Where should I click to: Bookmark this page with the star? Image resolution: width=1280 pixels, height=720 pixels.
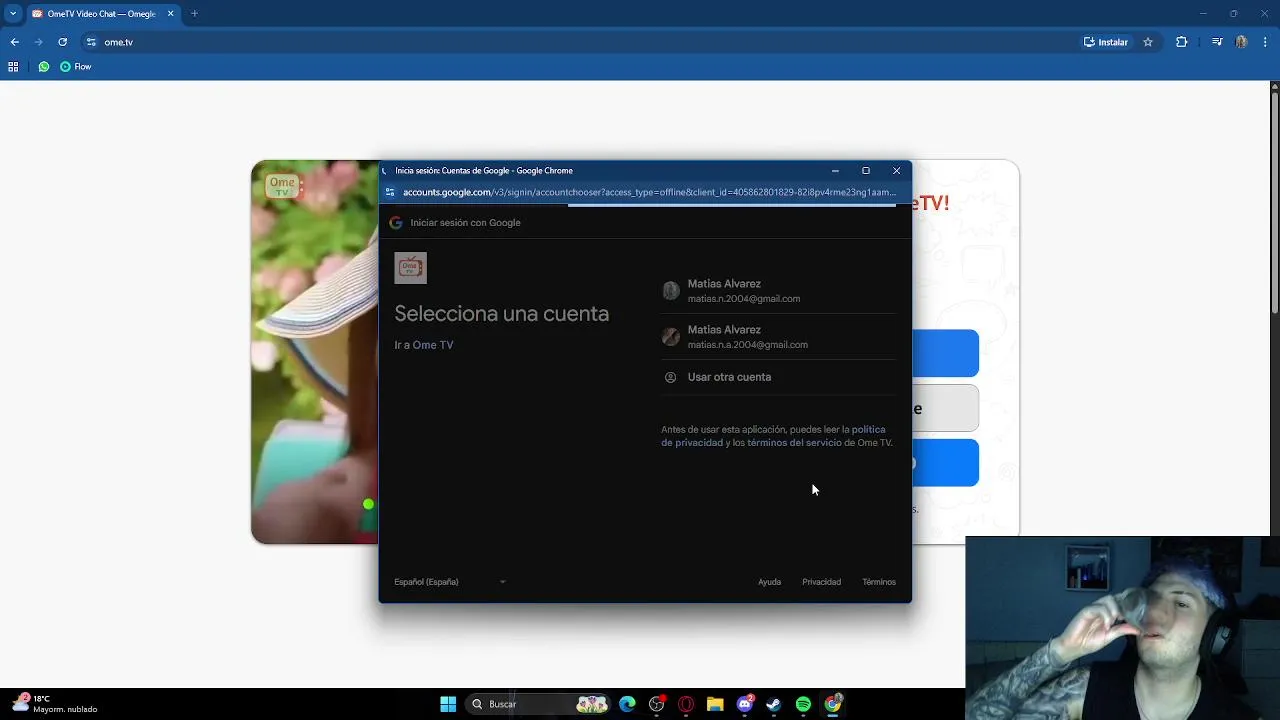(x=1148, y=42)
